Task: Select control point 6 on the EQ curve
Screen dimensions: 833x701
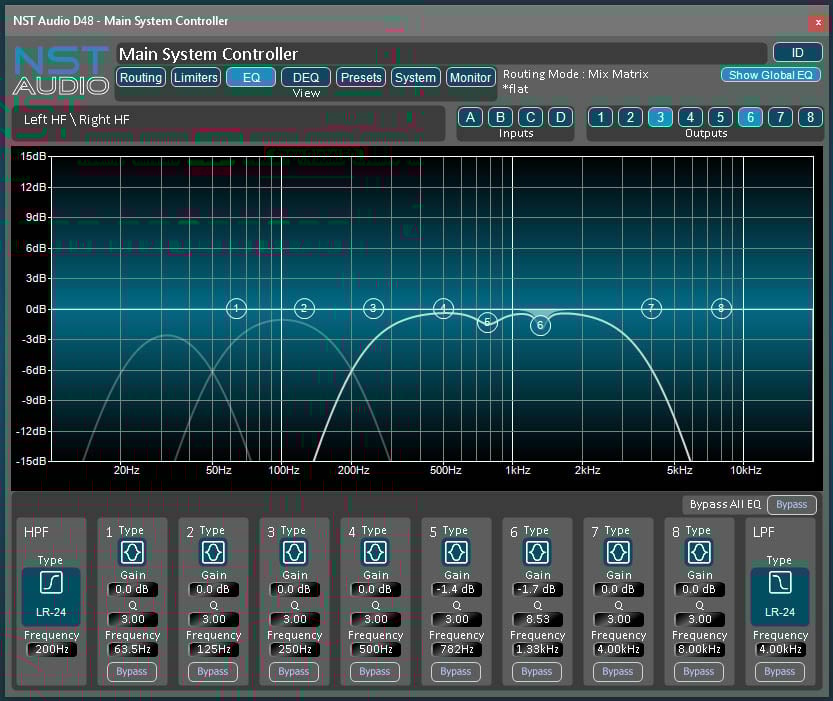Action: pos(540,325)
